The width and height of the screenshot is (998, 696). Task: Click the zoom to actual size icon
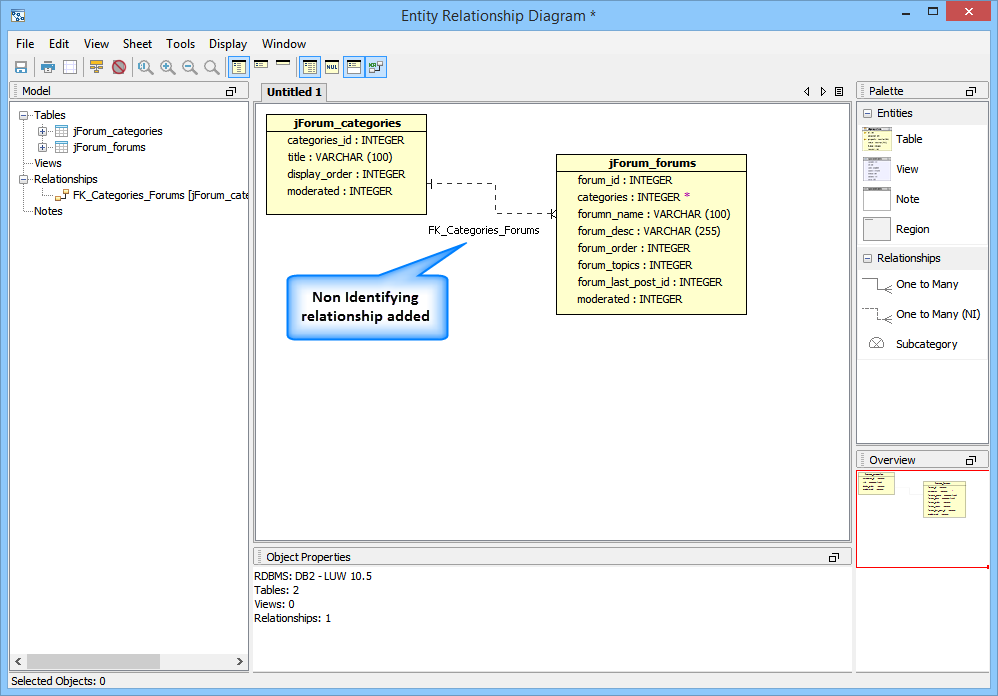146,67
